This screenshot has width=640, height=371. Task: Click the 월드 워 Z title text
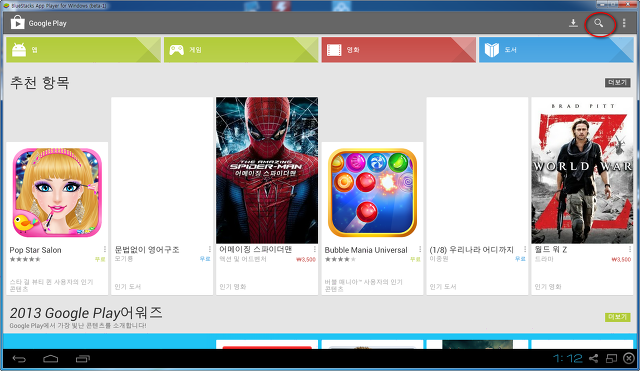click(551, 249)
